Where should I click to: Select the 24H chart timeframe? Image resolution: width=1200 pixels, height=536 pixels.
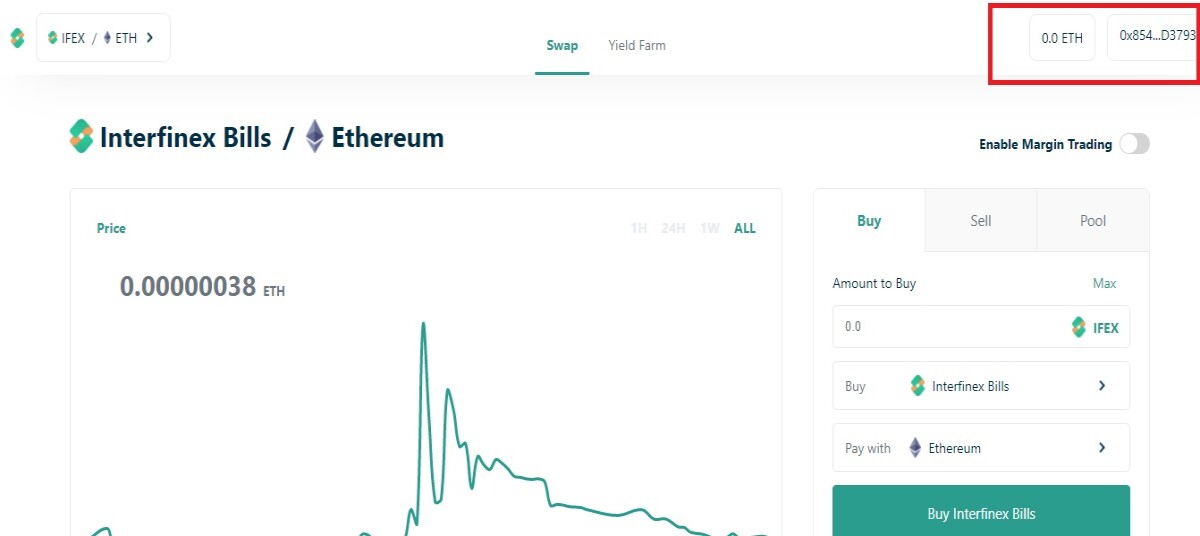tap(673, 228)
